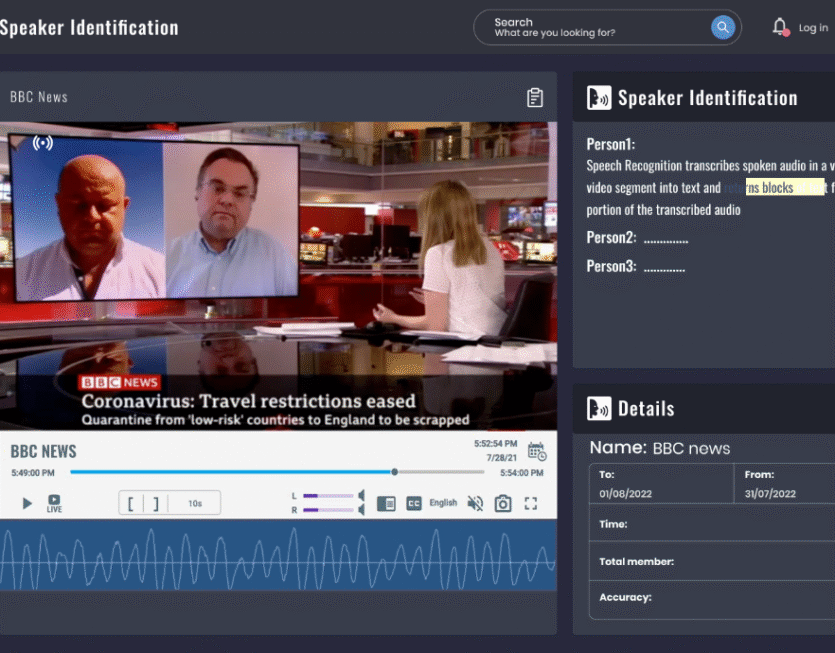The image size is (835, 653).
Task: Click the audio waveform display
Action: (x=278, y=556)
